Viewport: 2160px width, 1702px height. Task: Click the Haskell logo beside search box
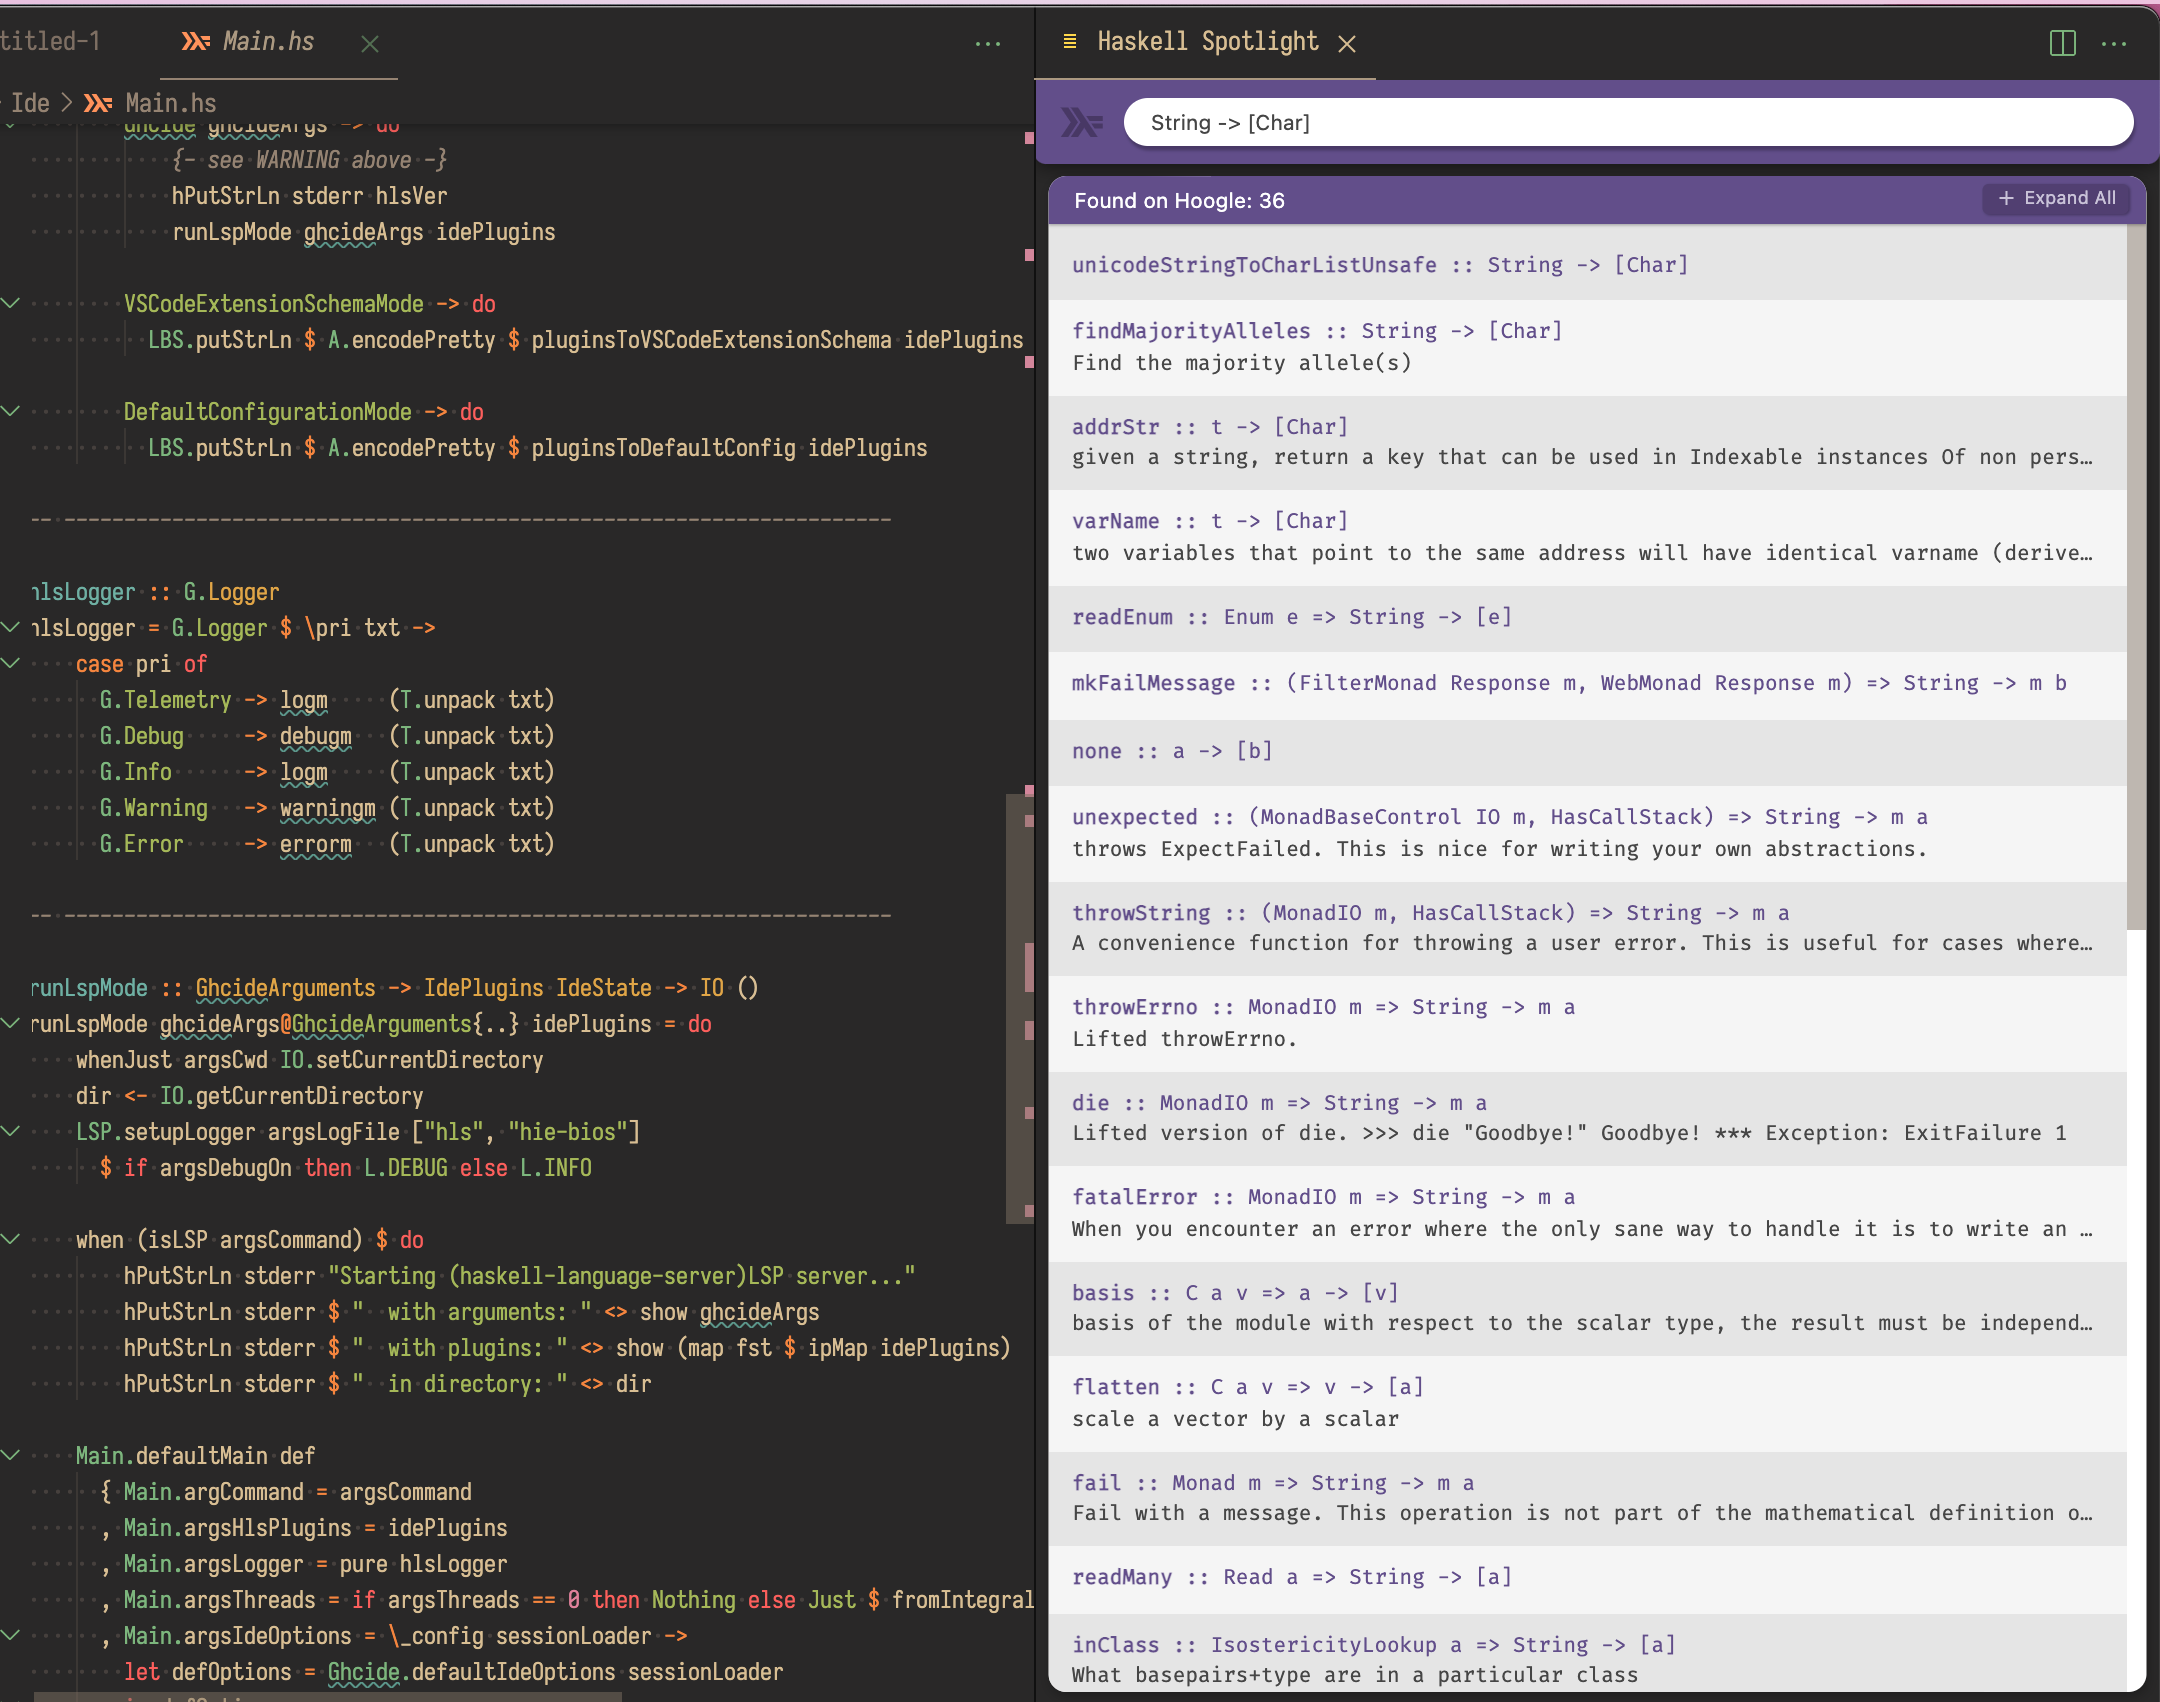pyautogui.click(x=1081, y=122)
